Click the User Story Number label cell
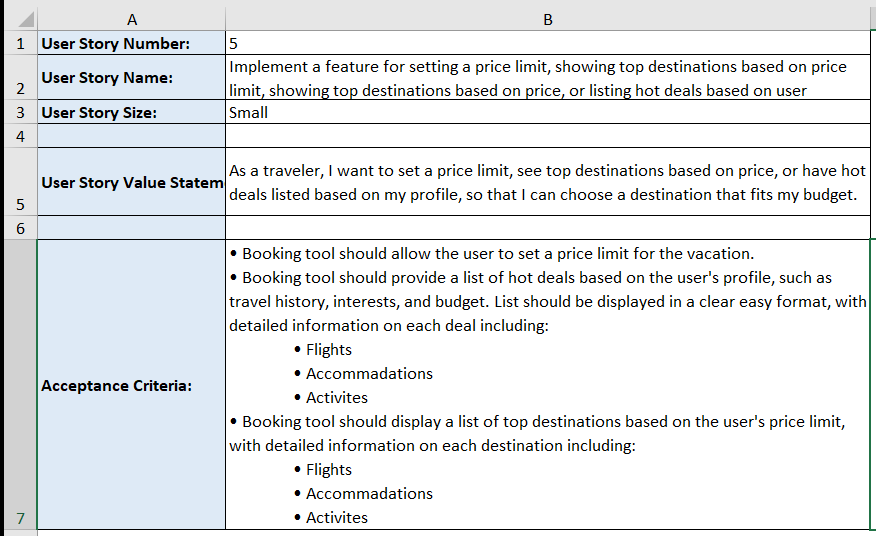Viewport: 876px width, 536px height. coord(131,43)
